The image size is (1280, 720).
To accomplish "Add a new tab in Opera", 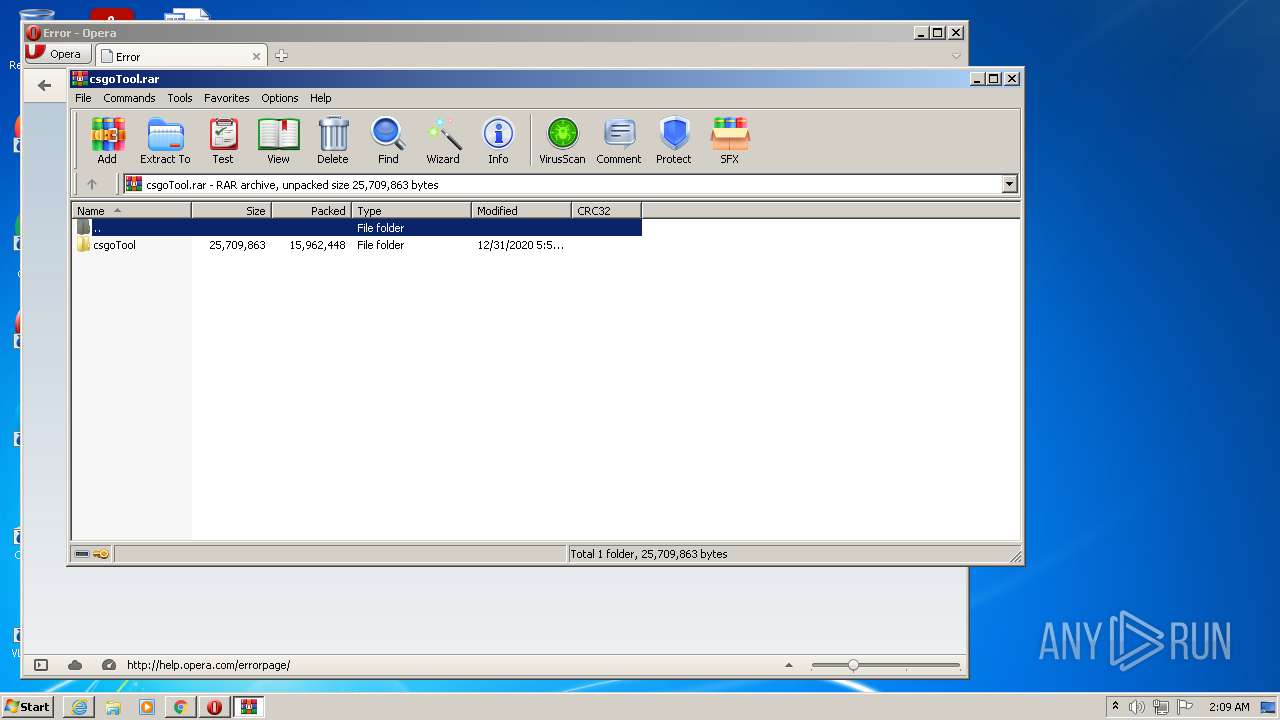I will pos(281,56).
